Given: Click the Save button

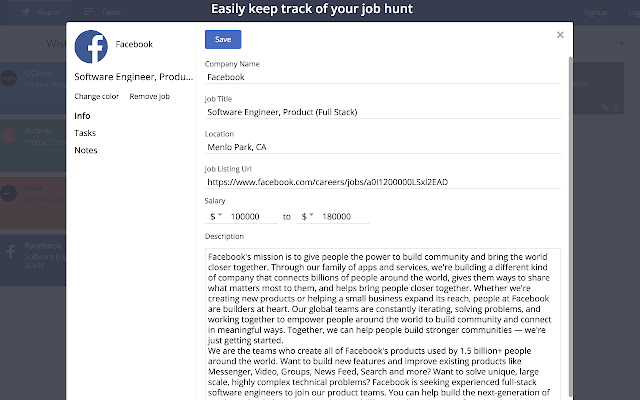Looking at the screenshot, I should [222, 39].
